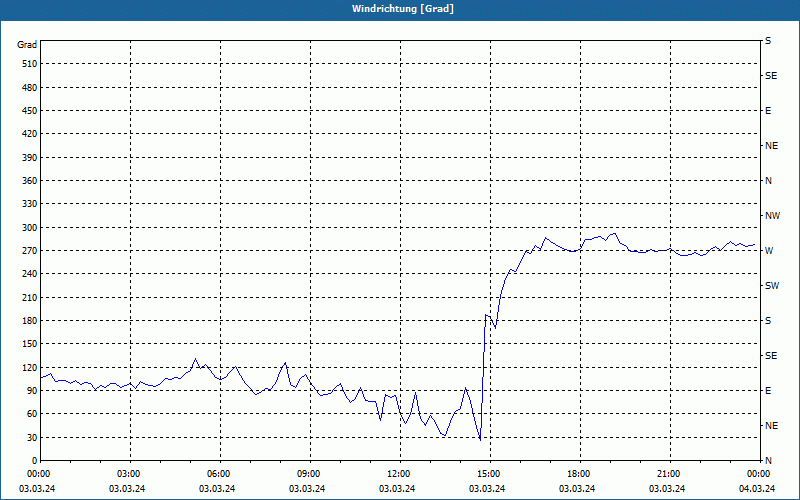Click the 09:00 time axis label
800x500 pixels.
click(x=310, y=473)
